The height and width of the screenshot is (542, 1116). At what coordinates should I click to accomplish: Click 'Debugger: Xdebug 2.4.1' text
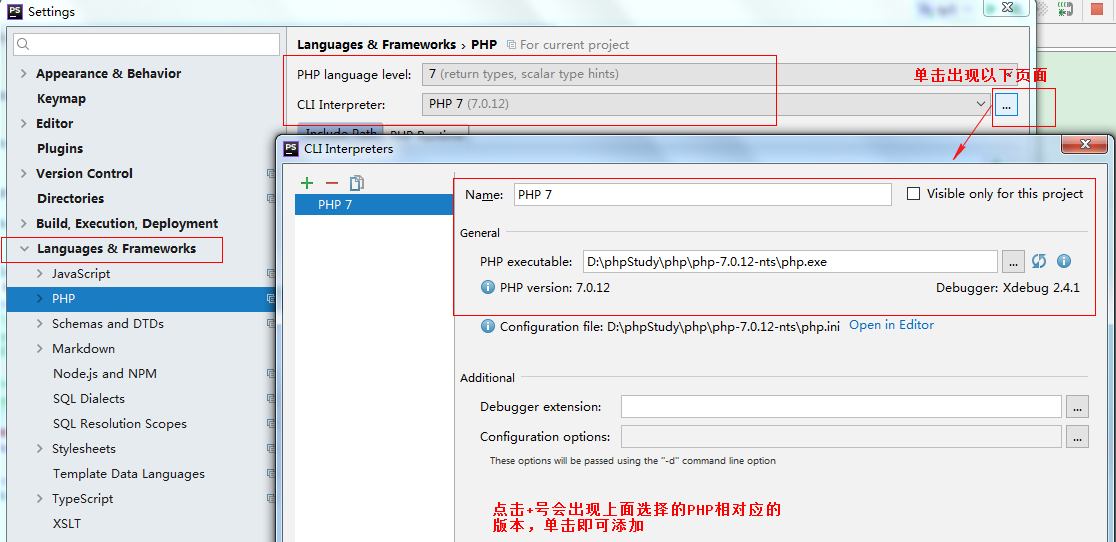click(x=1008, y=288)
